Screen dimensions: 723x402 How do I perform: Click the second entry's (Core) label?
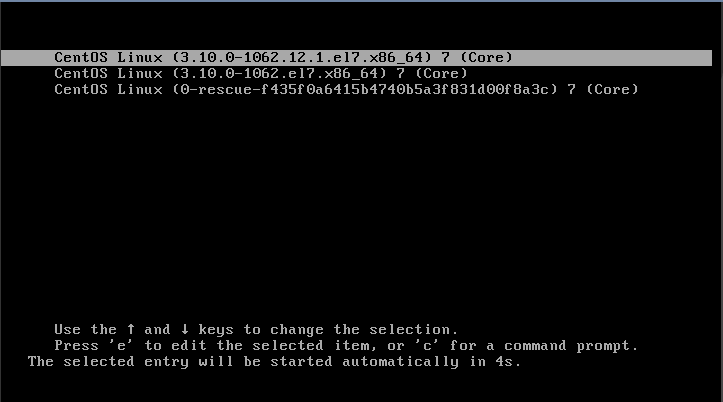pos(442,73)
